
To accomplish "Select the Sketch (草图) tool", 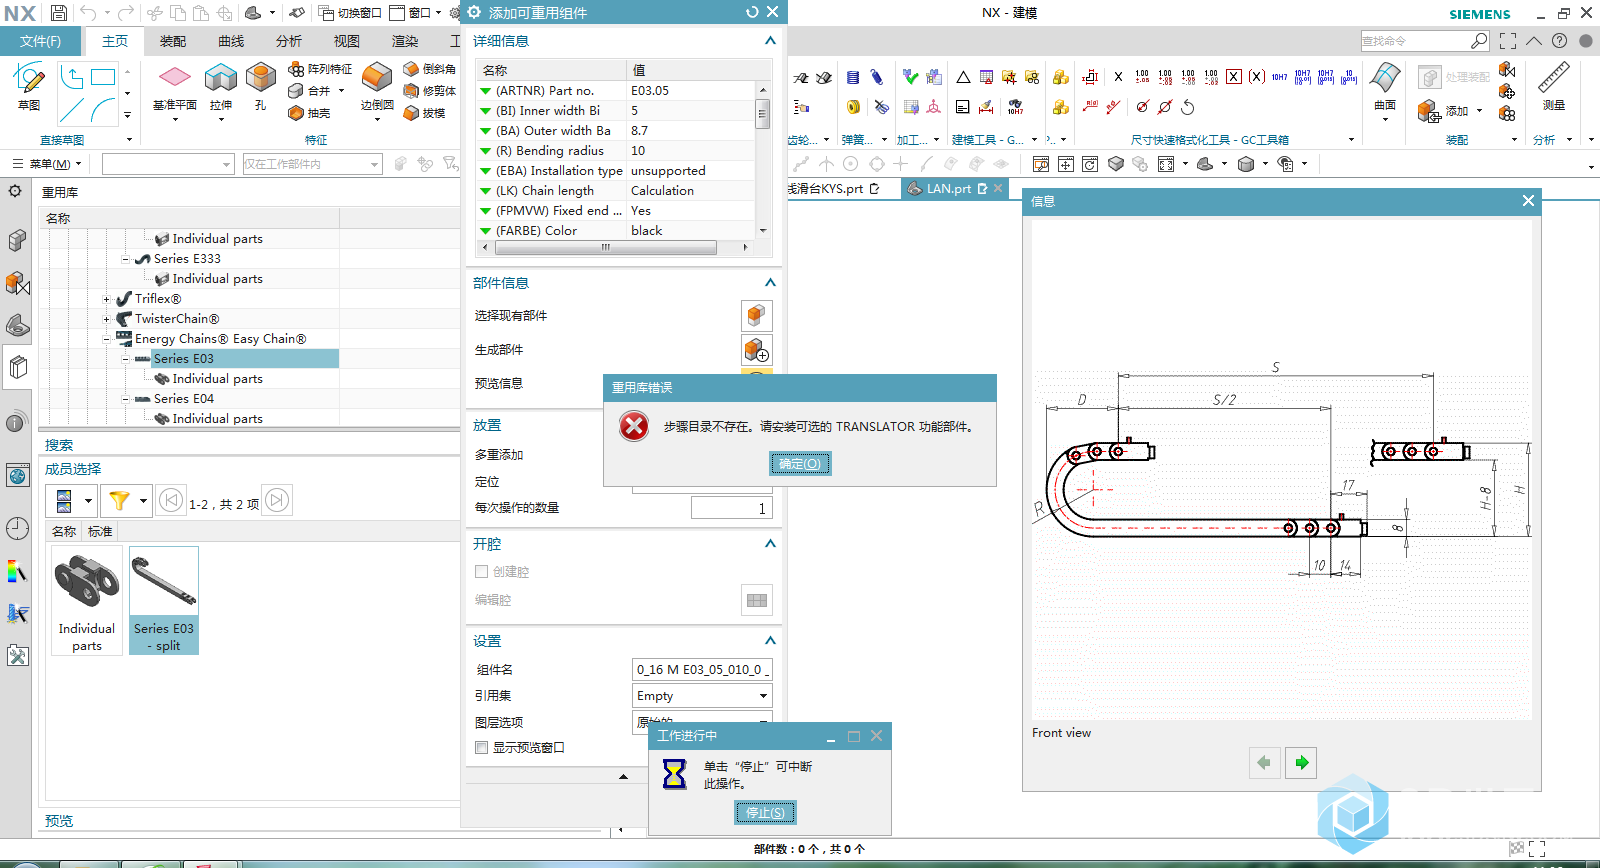I will [x=28, y=85].
